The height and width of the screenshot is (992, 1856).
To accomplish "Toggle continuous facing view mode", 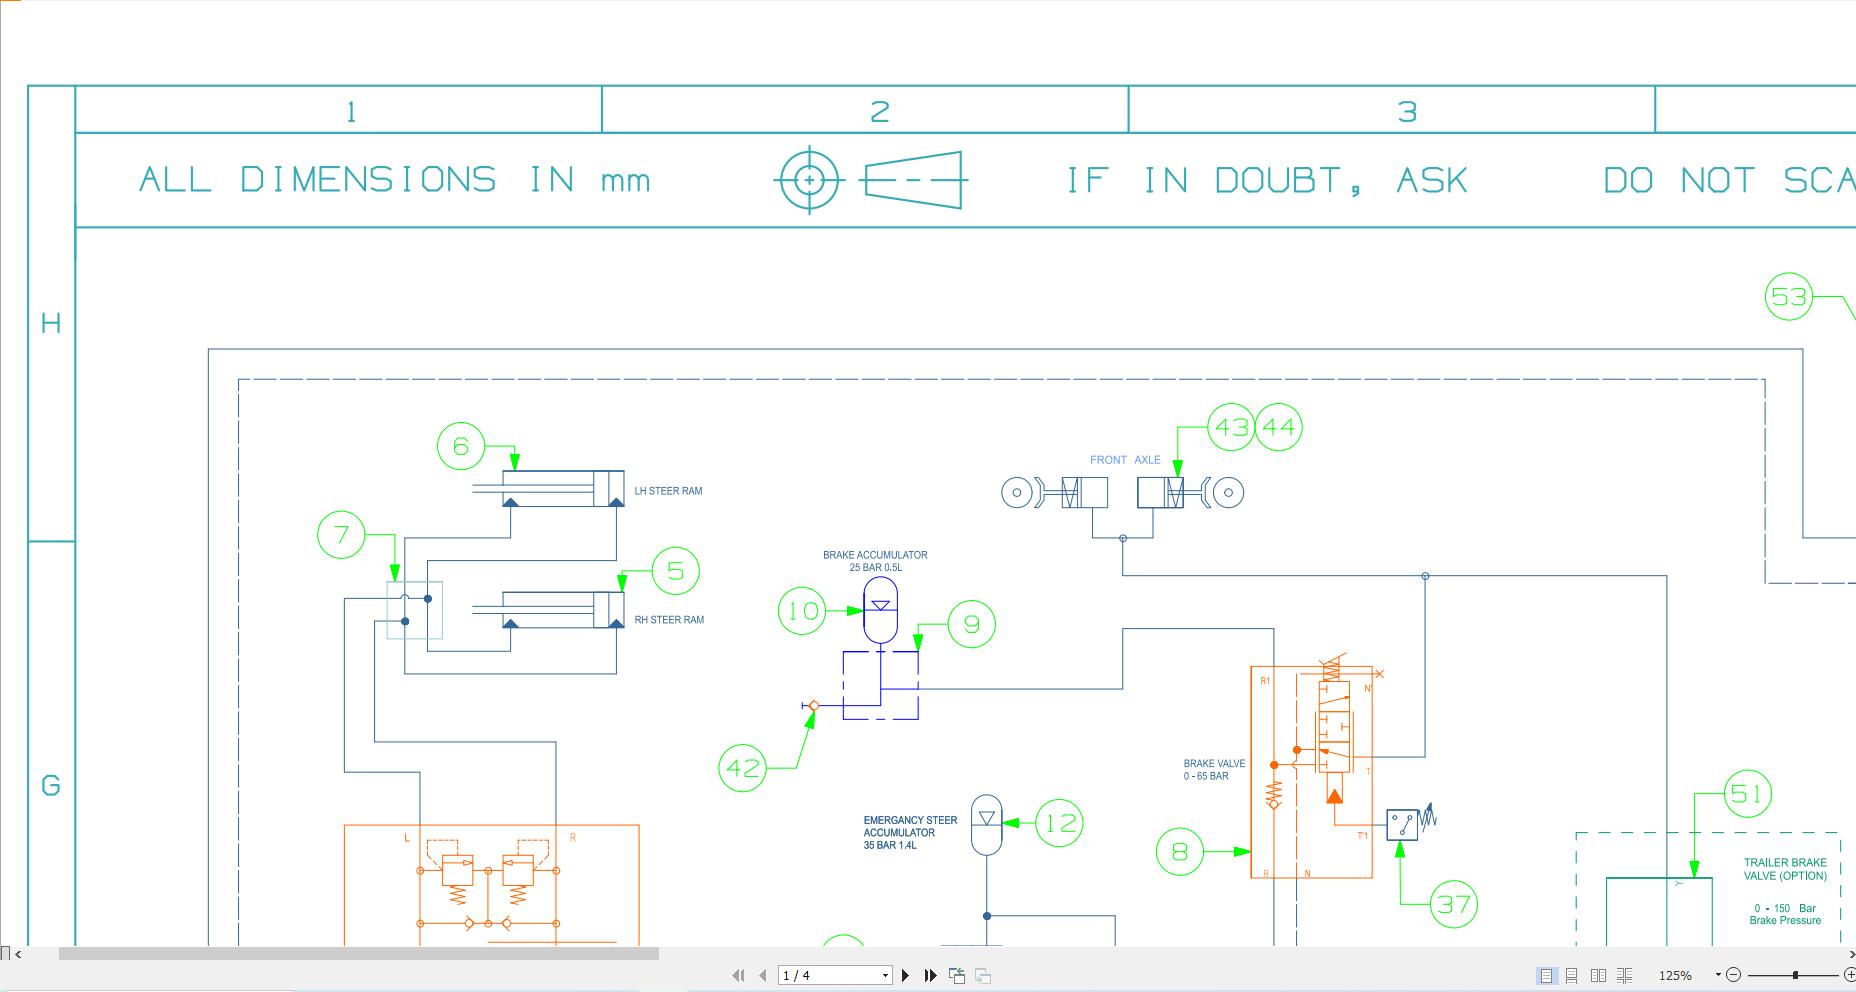I will coord(1624,975).
